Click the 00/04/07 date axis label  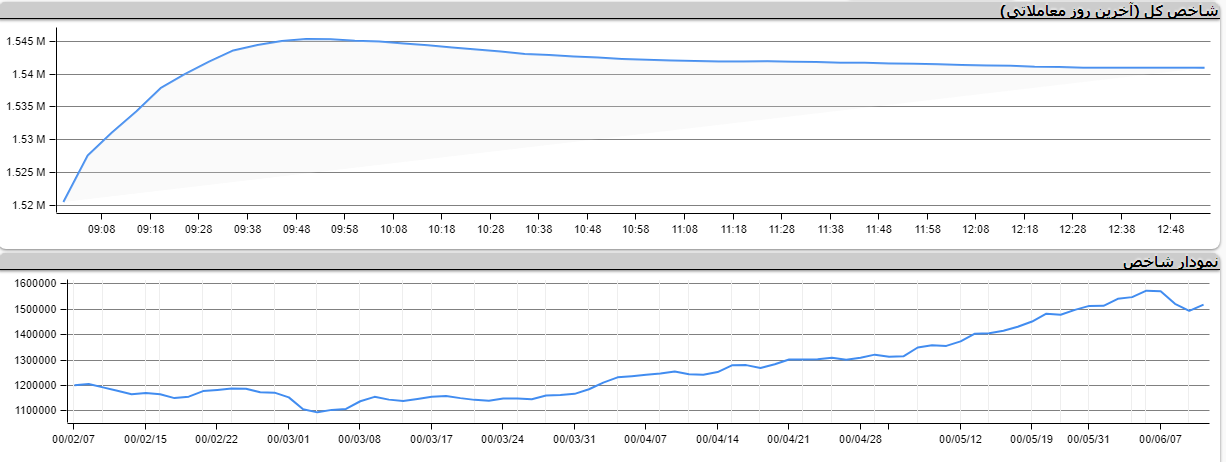click(646, 438)
